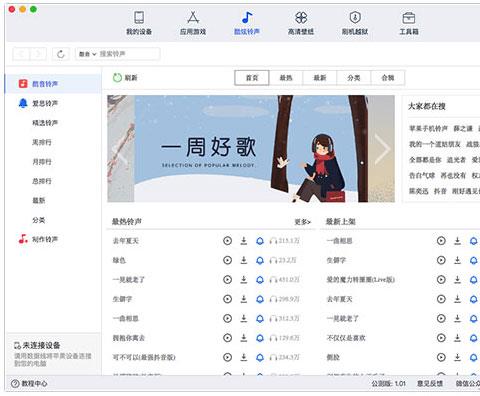This screenshot has height=396, width=480.
Task: Open the 工具箱 toolbox icon
Action: (409, 17)
